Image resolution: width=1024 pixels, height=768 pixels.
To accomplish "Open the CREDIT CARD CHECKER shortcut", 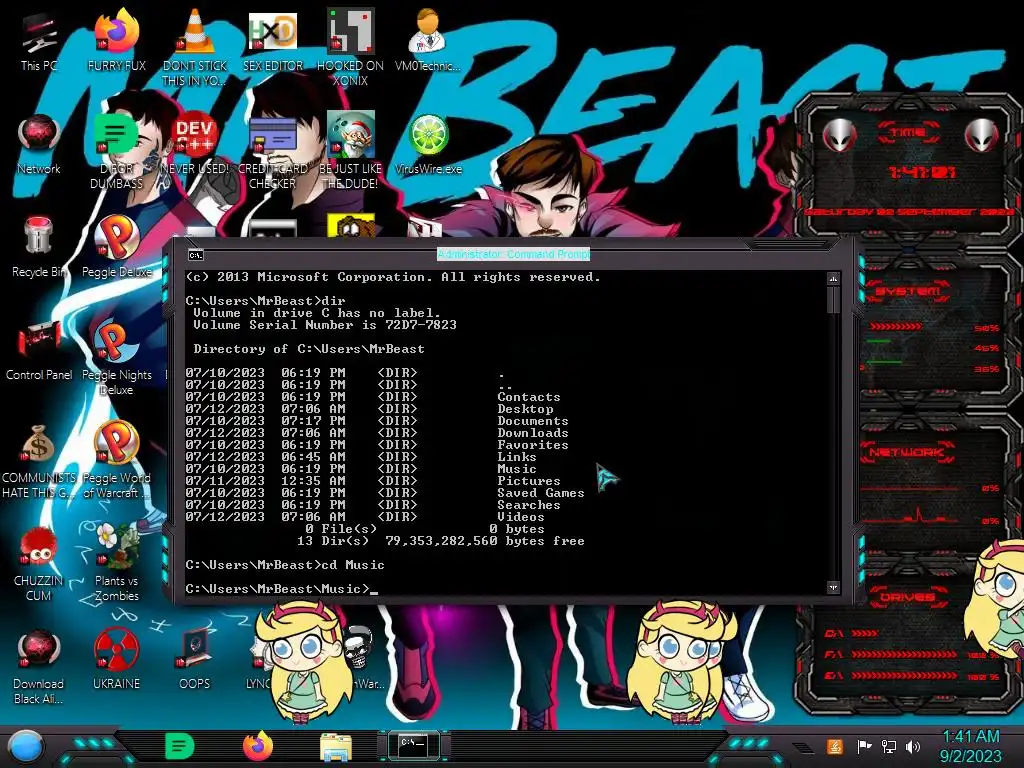I will tap(273, 150).
